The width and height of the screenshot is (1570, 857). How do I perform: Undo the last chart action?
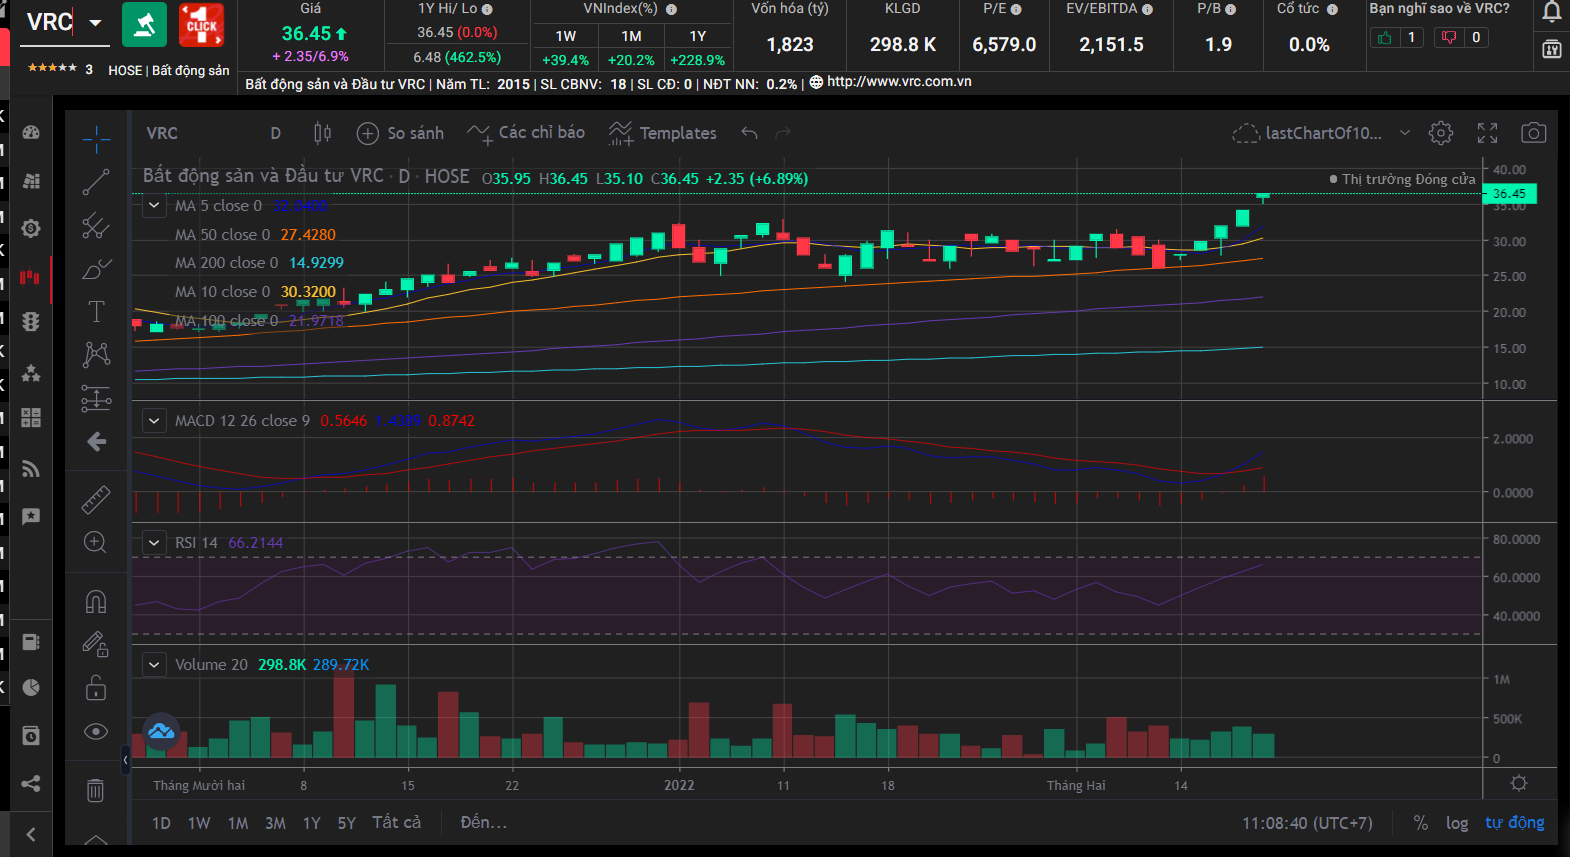tap(749, 133)
